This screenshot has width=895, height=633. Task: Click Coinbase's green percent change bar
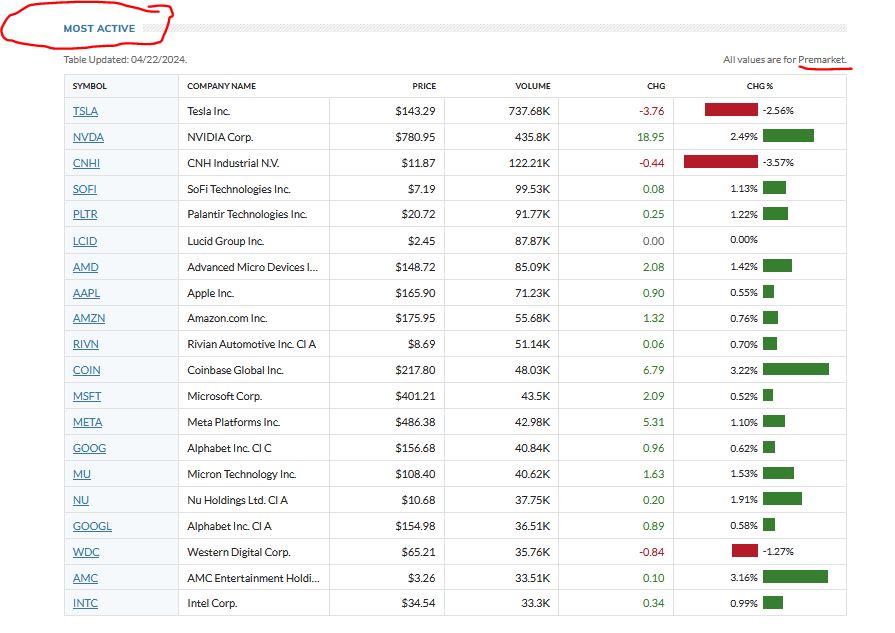[795, 370]
